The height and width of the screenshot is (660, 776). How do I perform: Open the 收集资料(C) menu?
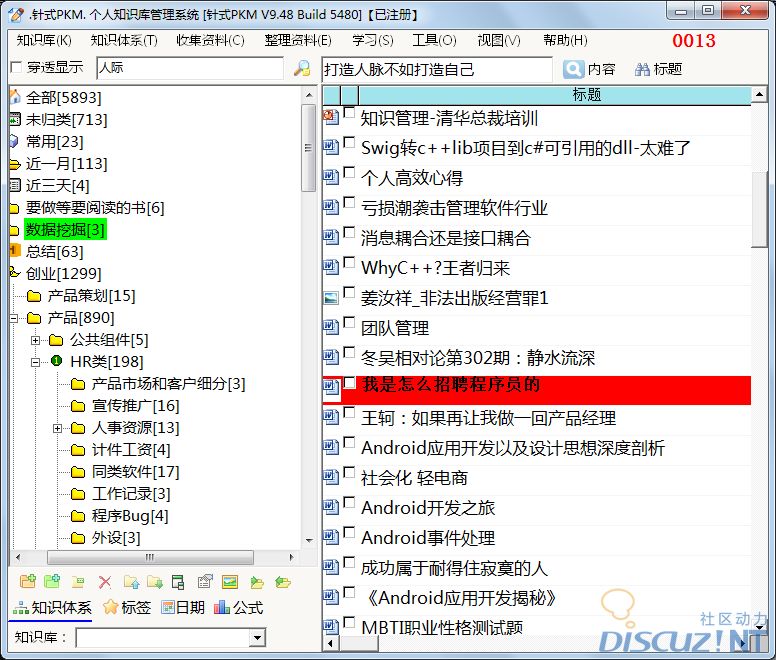tap(210, 40)
